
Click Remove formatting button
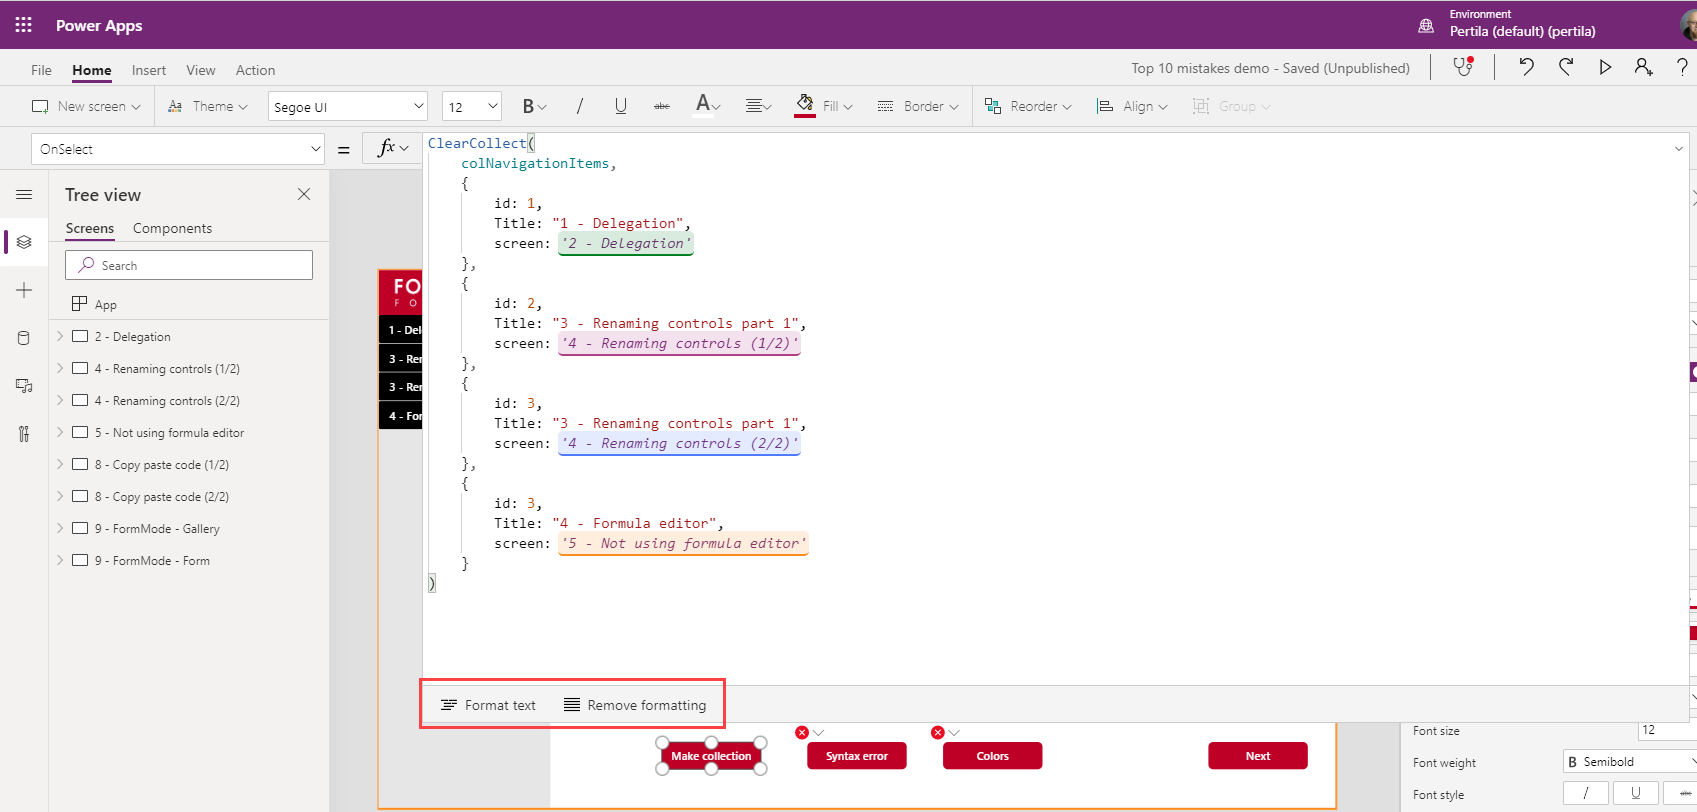(x=635, y=705)
